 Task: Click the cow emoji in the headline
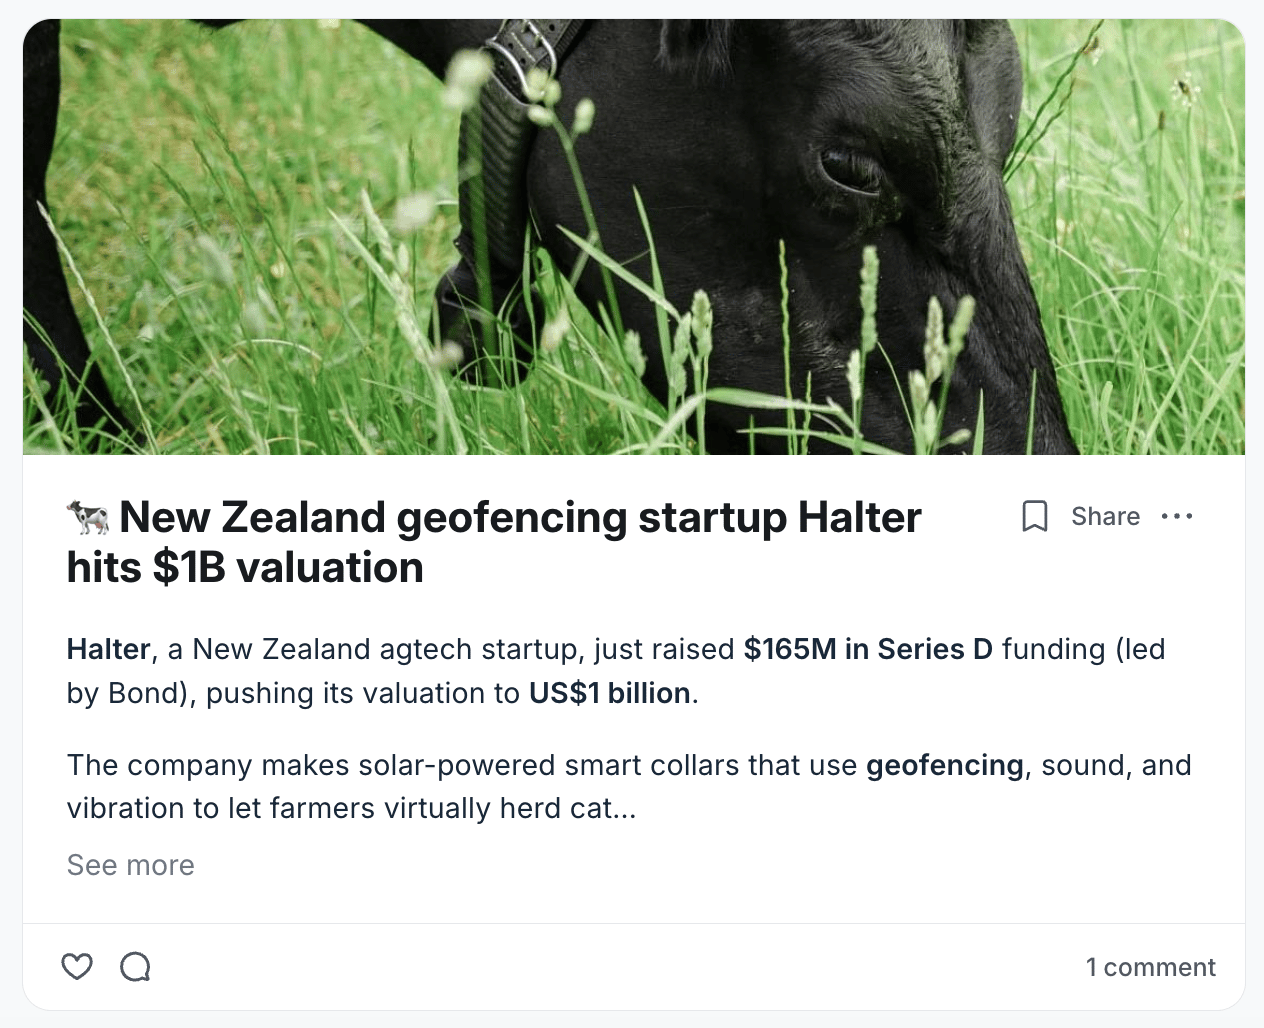tap(88, 518)
